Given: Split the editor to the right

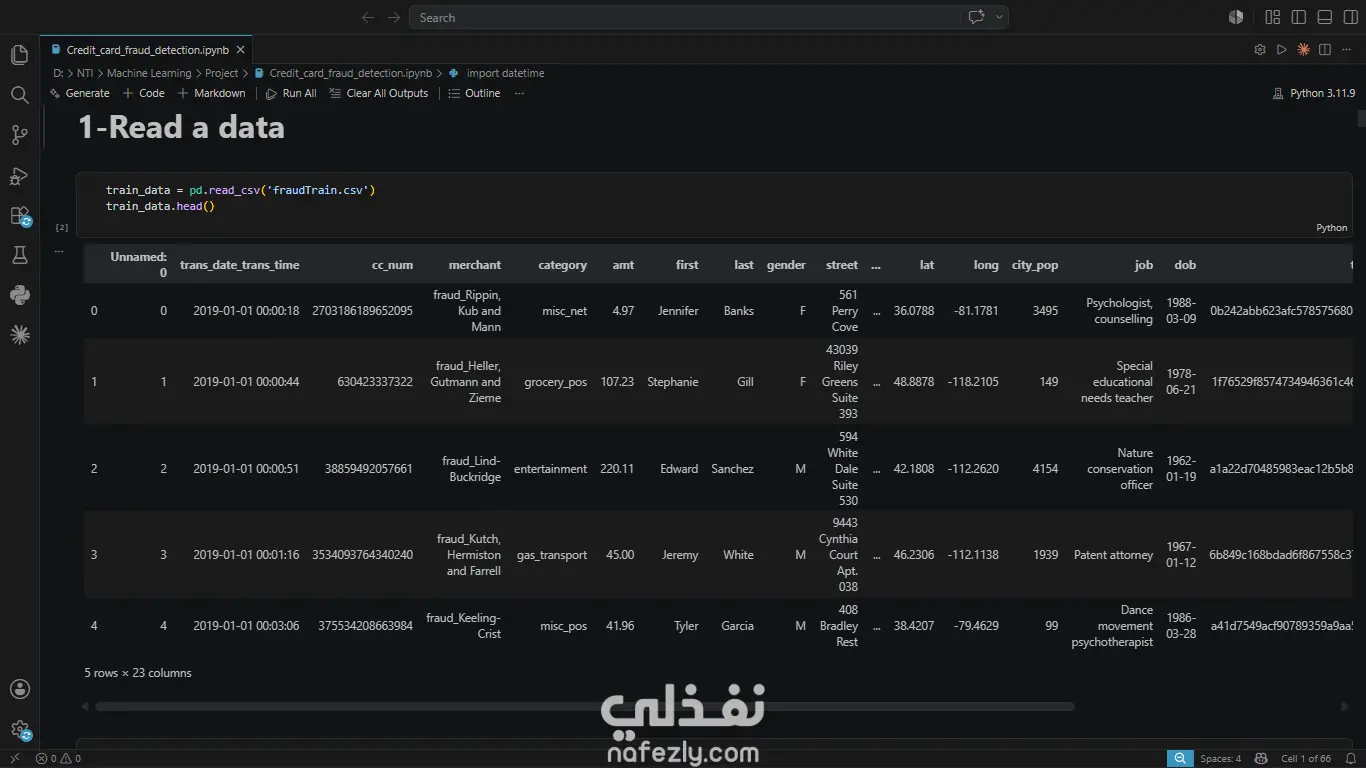Looking at the screenshot, I should [1325, 49].
